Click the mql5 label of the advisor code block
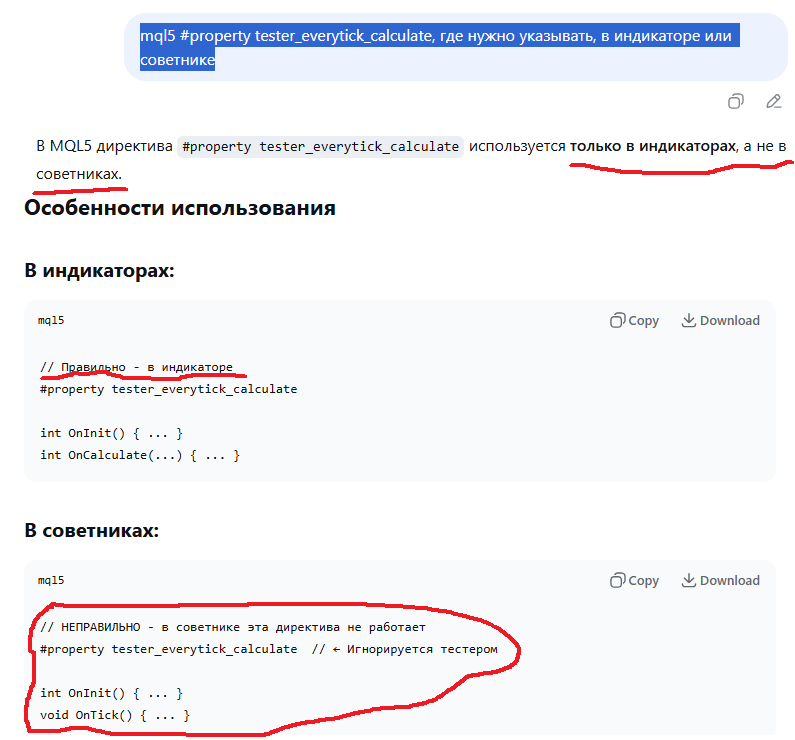Image resolution: width=795 pixels, height=740 pixels. coord(51,581)
